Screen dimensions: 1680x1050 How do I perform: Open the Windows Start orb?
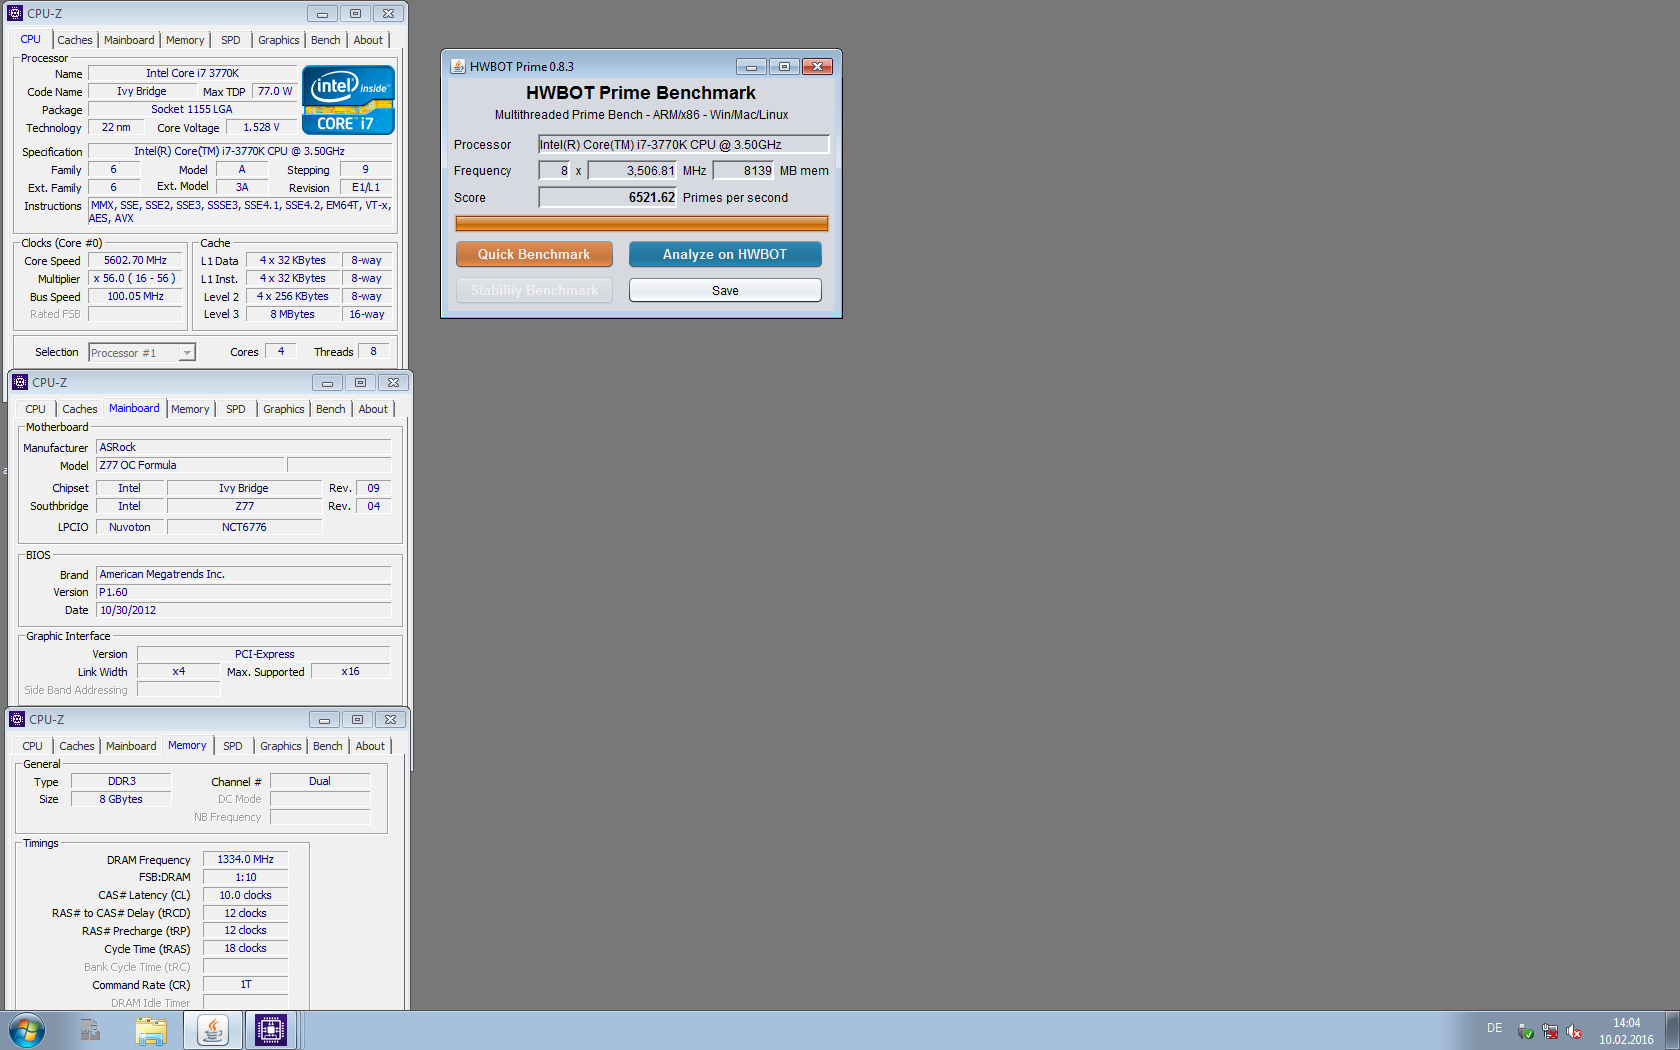click(27, 1030)
